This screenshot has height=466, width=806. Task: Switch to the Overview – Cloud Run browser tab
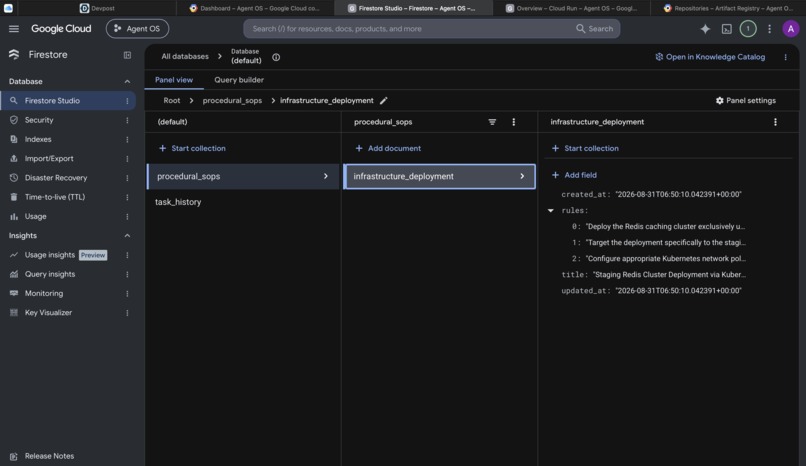(571, 8)
